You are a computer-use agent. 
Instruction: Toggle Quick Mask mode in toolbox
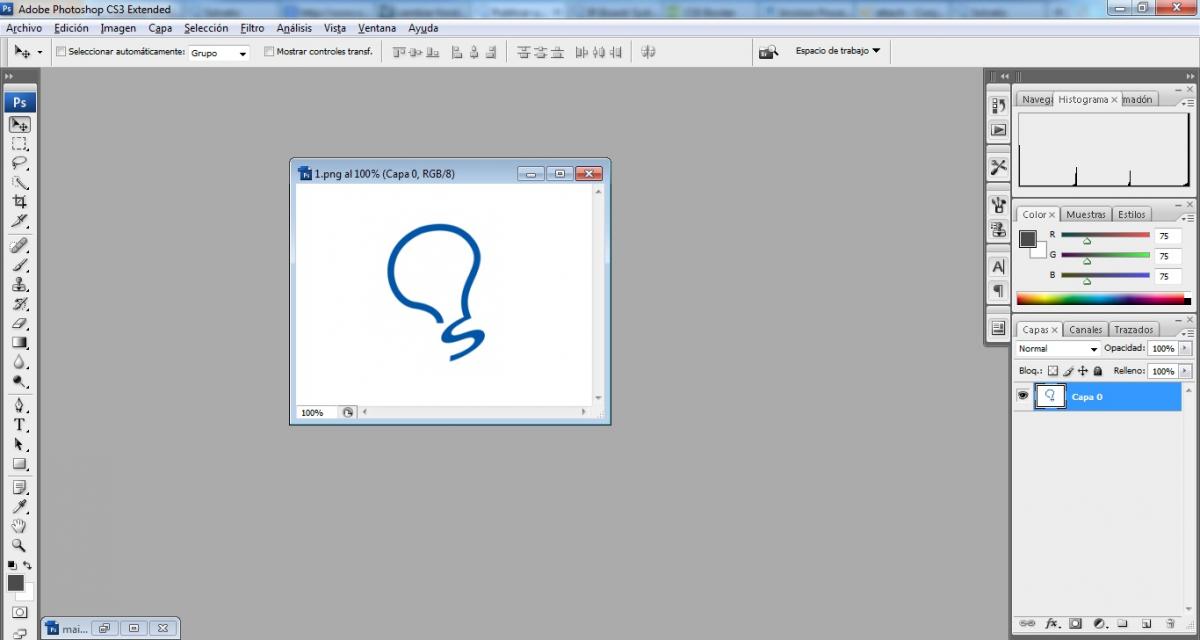point(19,612)
